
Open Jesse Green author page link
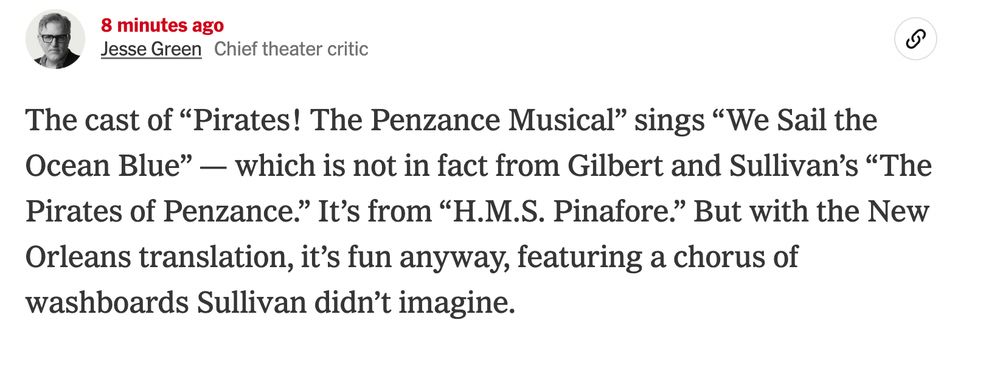point(151,49)
